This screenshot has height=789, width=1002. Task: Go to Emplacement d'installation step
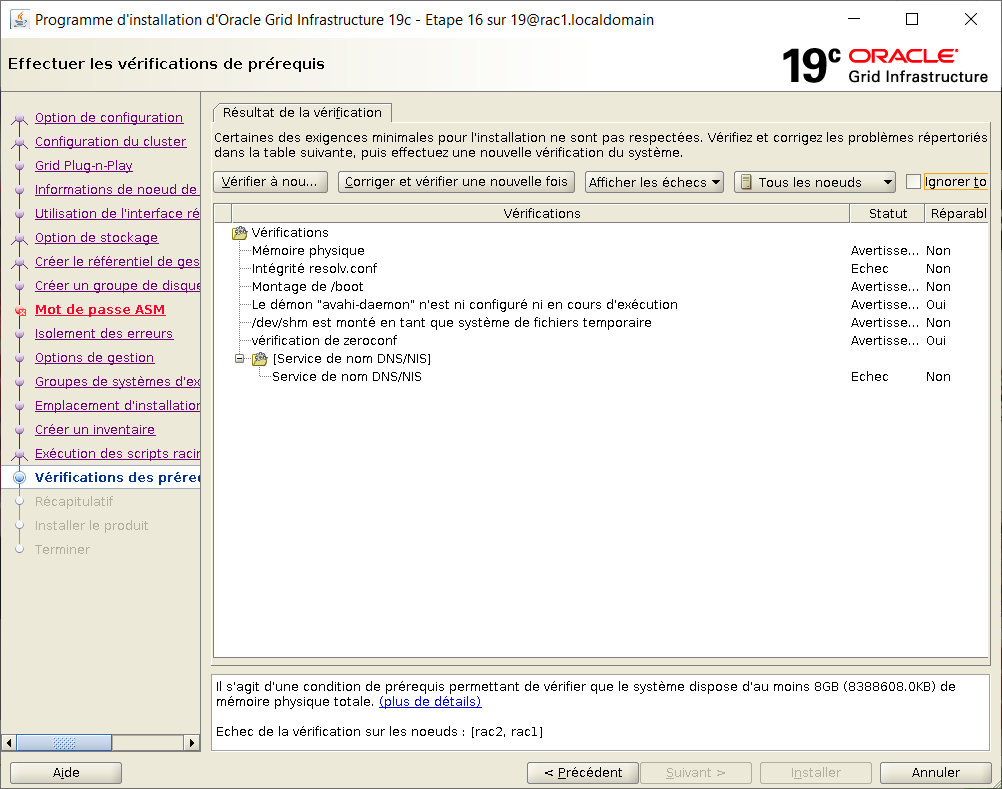click(117, 406)
